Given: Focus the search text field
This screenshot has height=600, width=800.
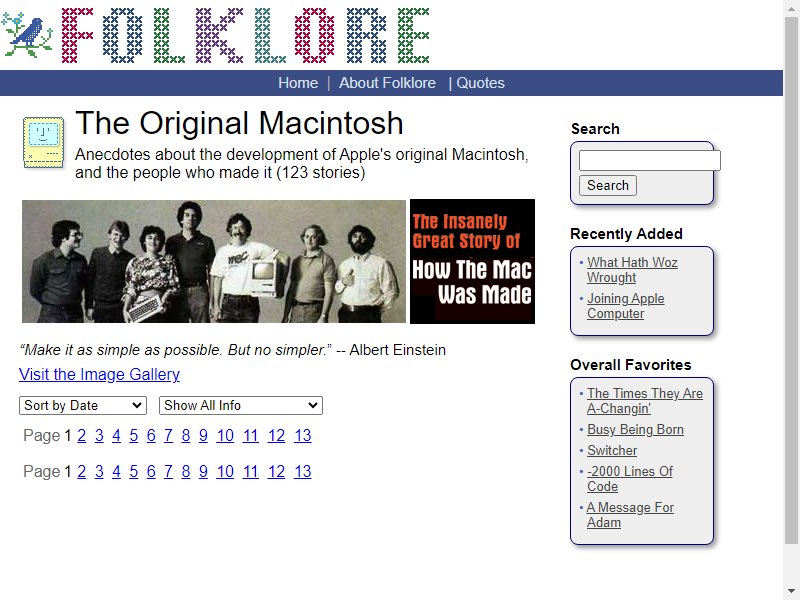Looking at the screenshot, I should (649, 161).
